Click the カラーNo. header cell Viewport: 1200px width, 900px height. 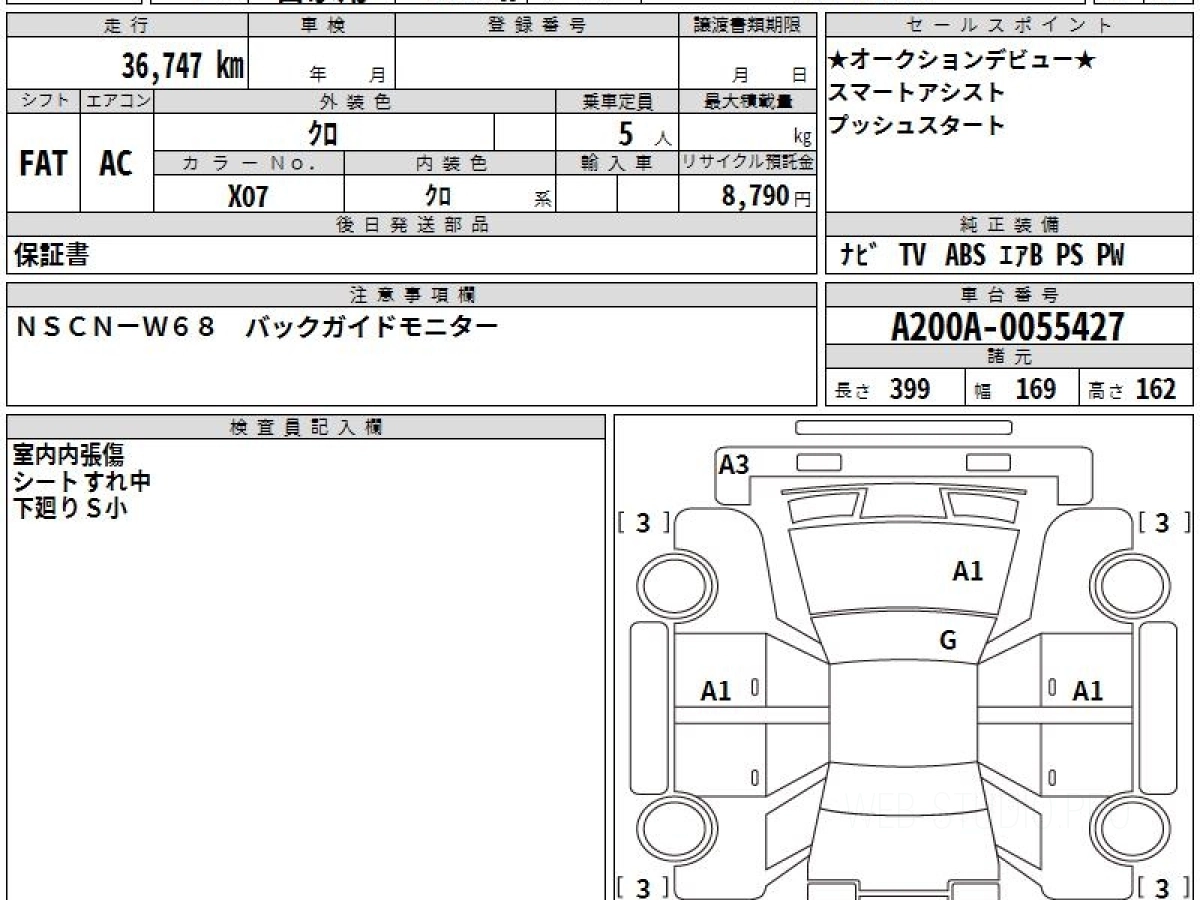coord(249,163)
